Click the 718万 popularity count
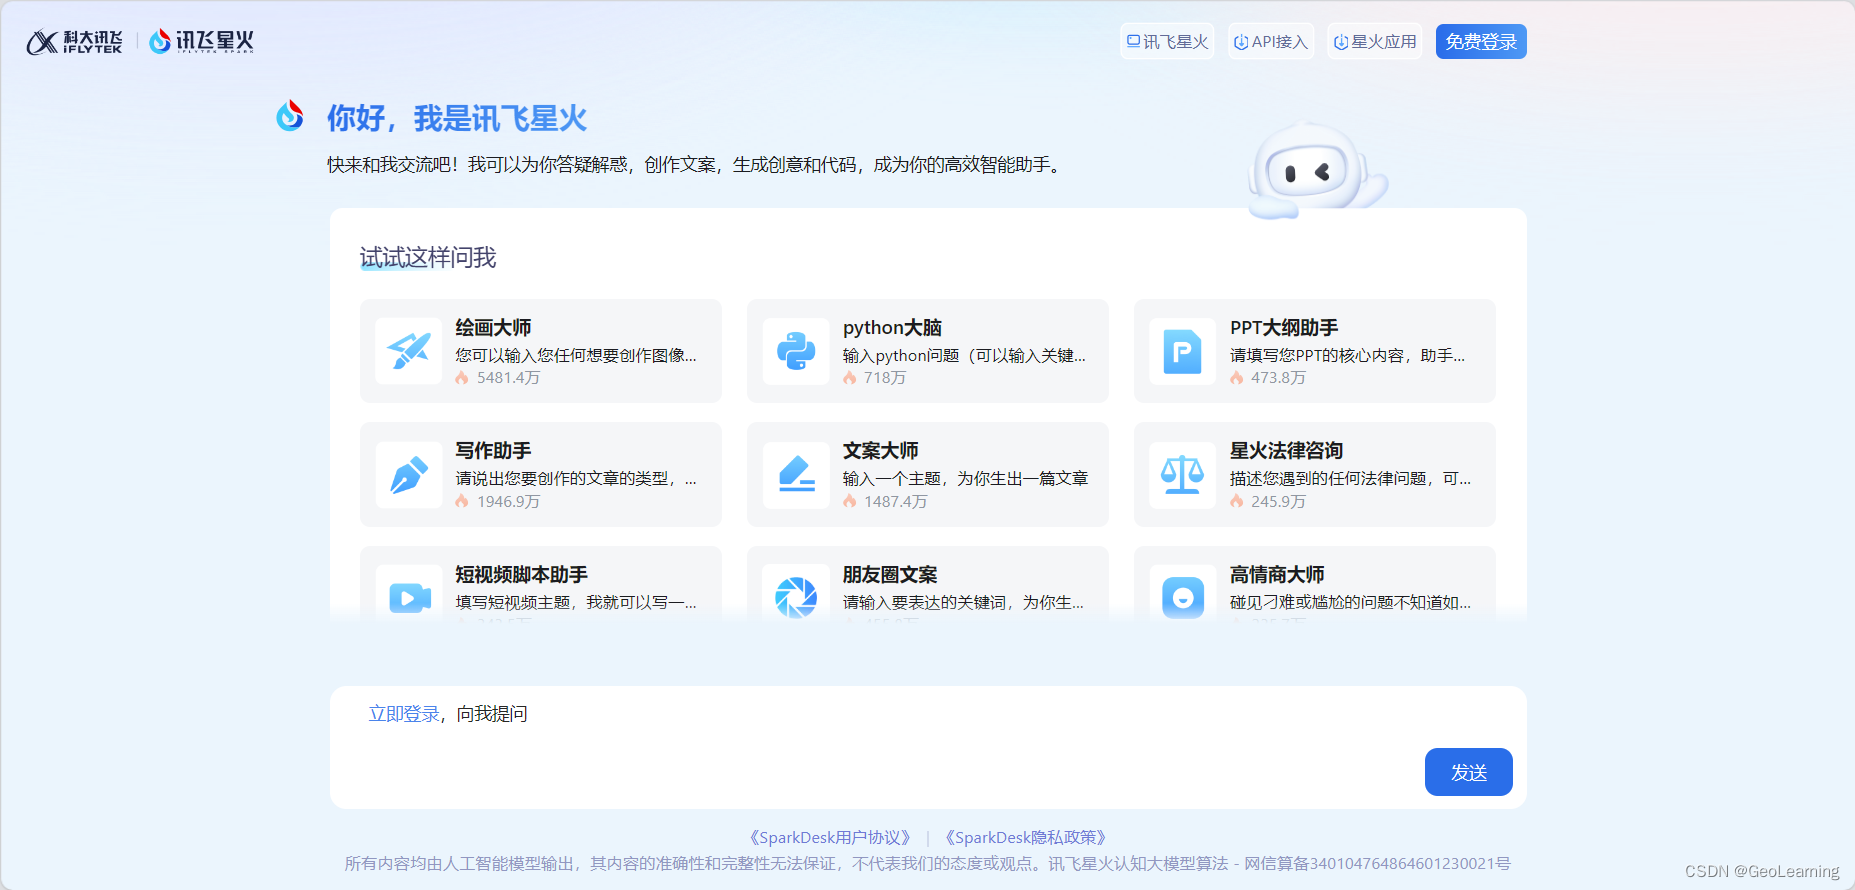The height and width of the screenshot is (890, 1855). click(x=885, y=378)
